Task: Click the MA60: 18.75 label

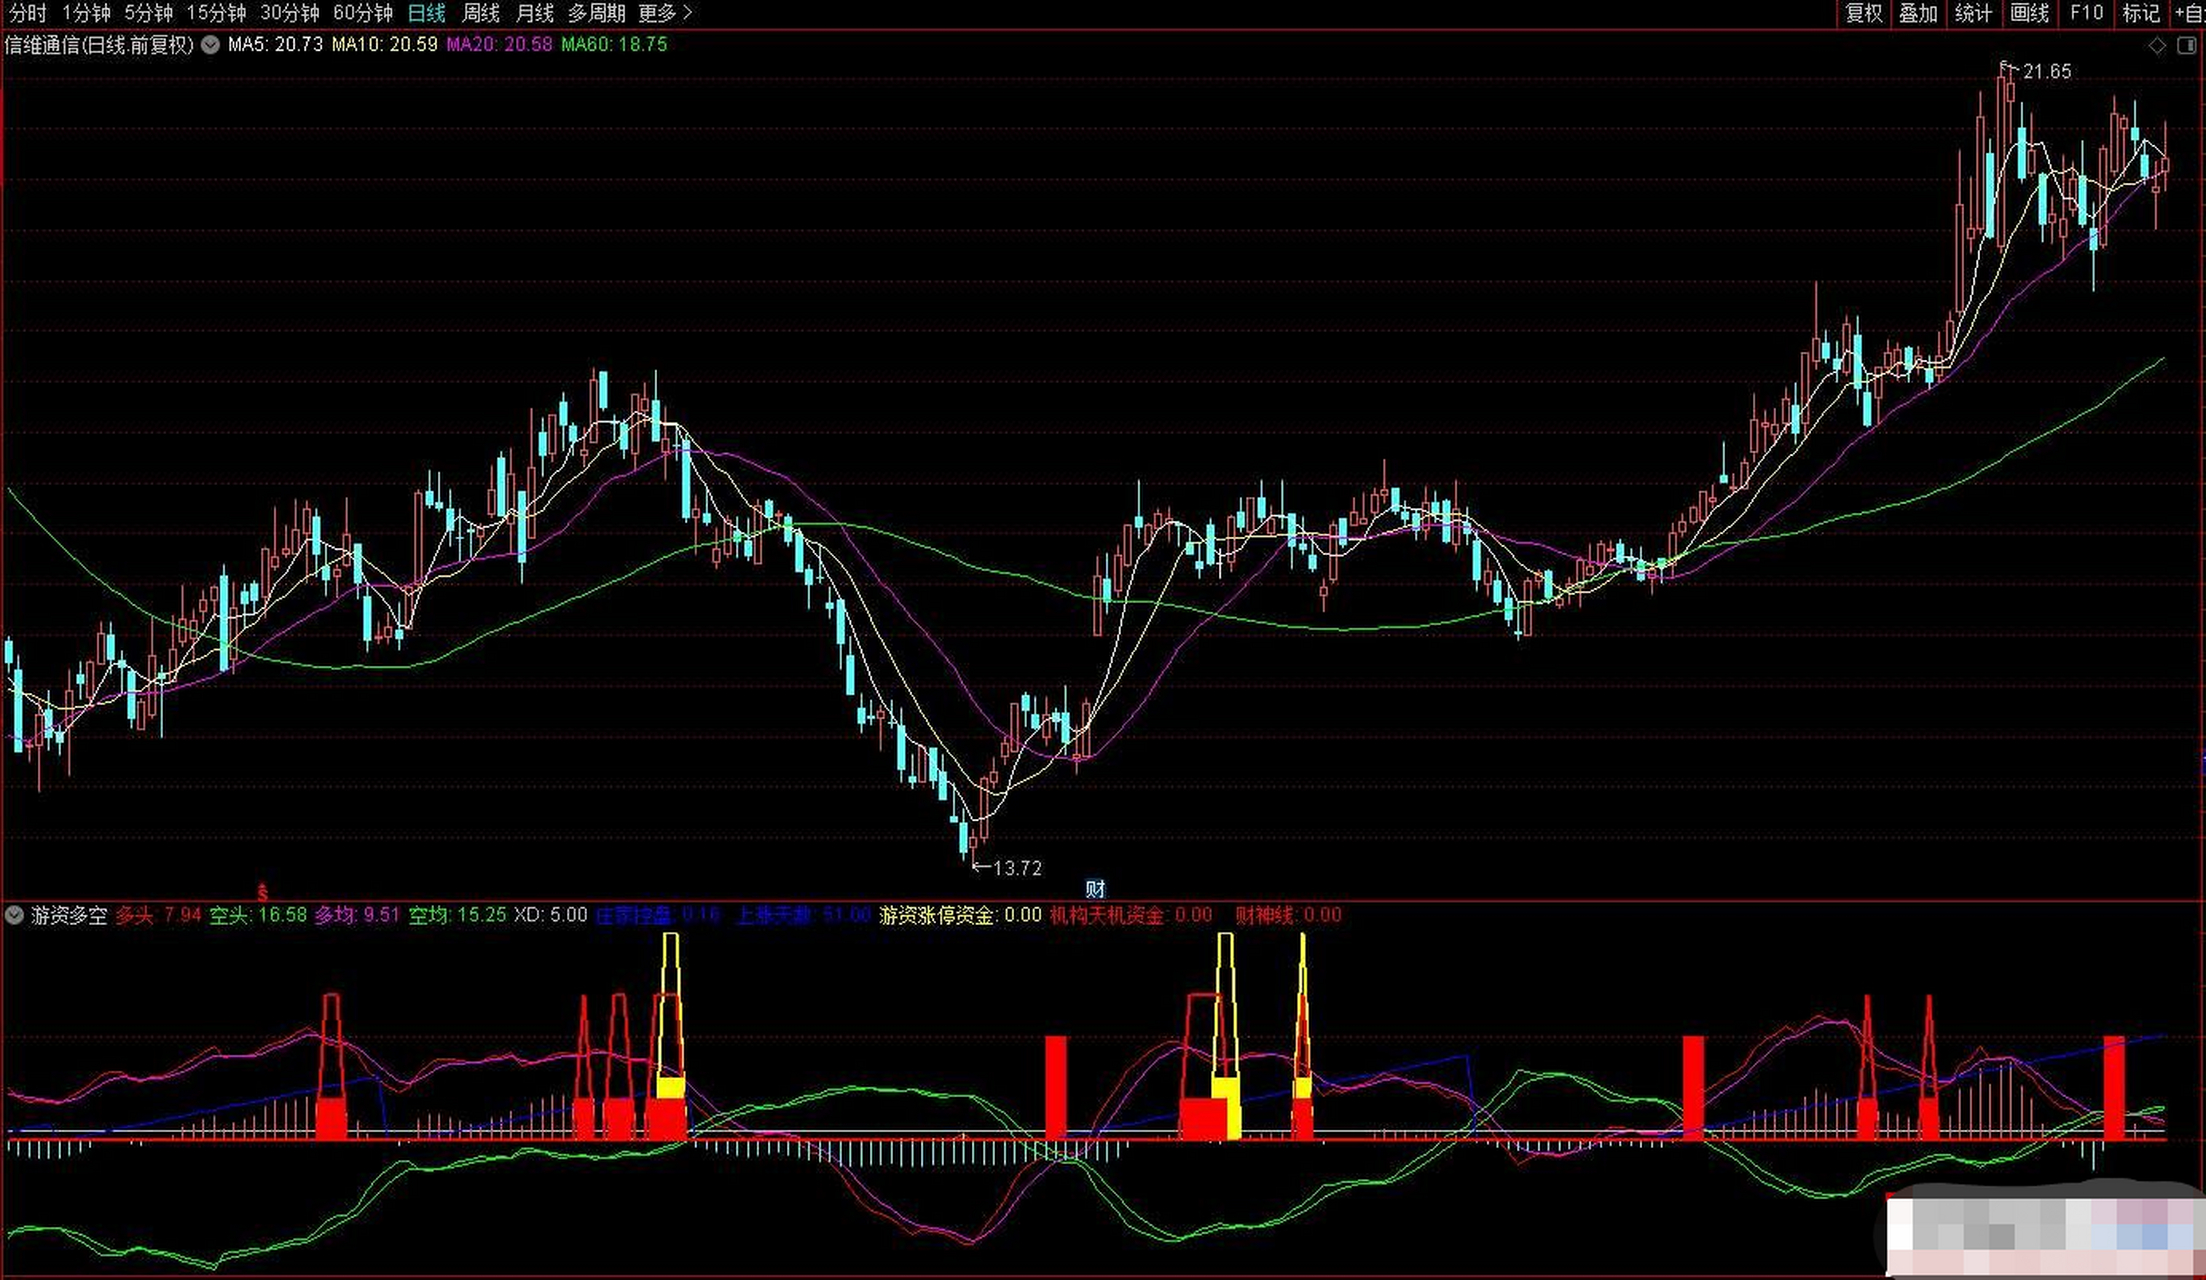Action: pos(614,45)
